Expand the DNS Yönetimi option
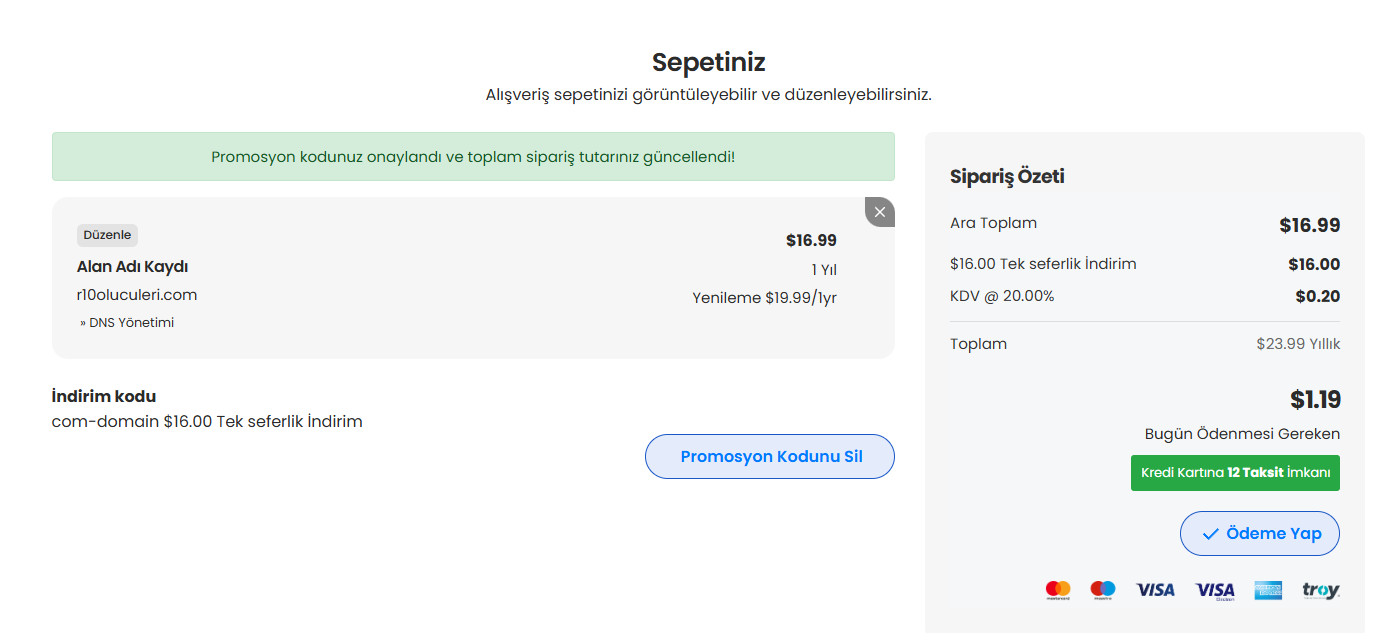 click(x=127, y=323)
